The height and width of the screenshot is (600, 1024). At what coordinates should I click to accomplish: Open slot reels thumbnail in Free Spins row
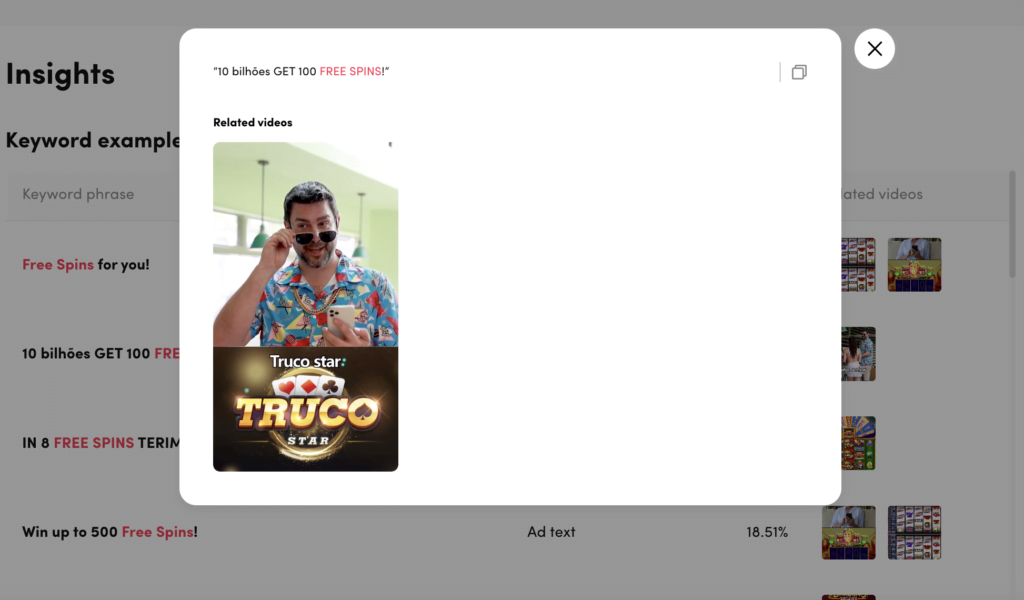pos(858,264)
